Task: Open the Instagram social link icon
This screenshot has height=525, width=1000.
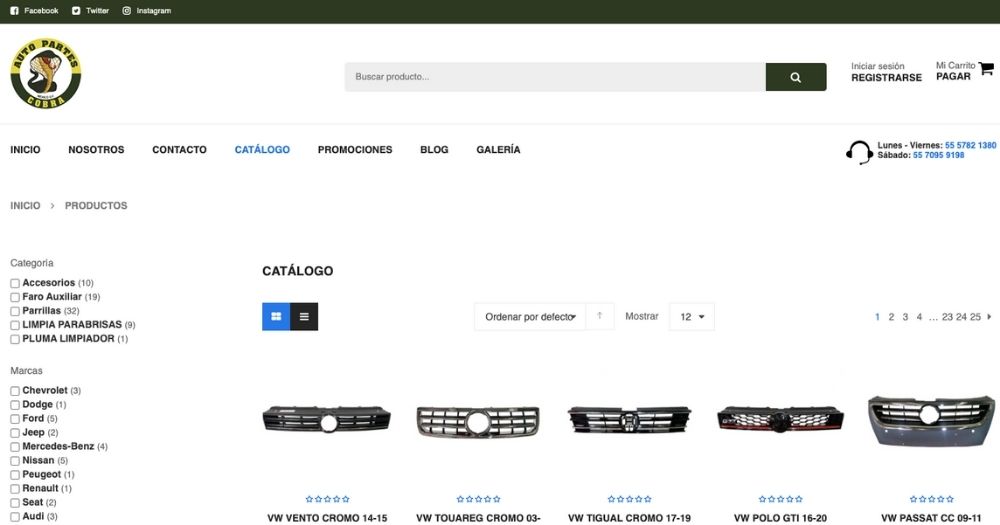Action: coord(126,11)
